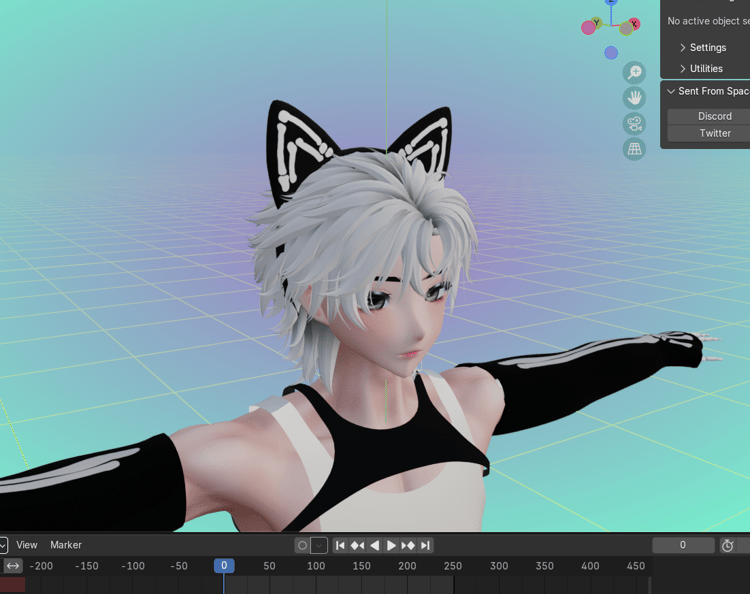750x594 pixels.
Task: Click the current frame number field
Action: click(683, 545)
